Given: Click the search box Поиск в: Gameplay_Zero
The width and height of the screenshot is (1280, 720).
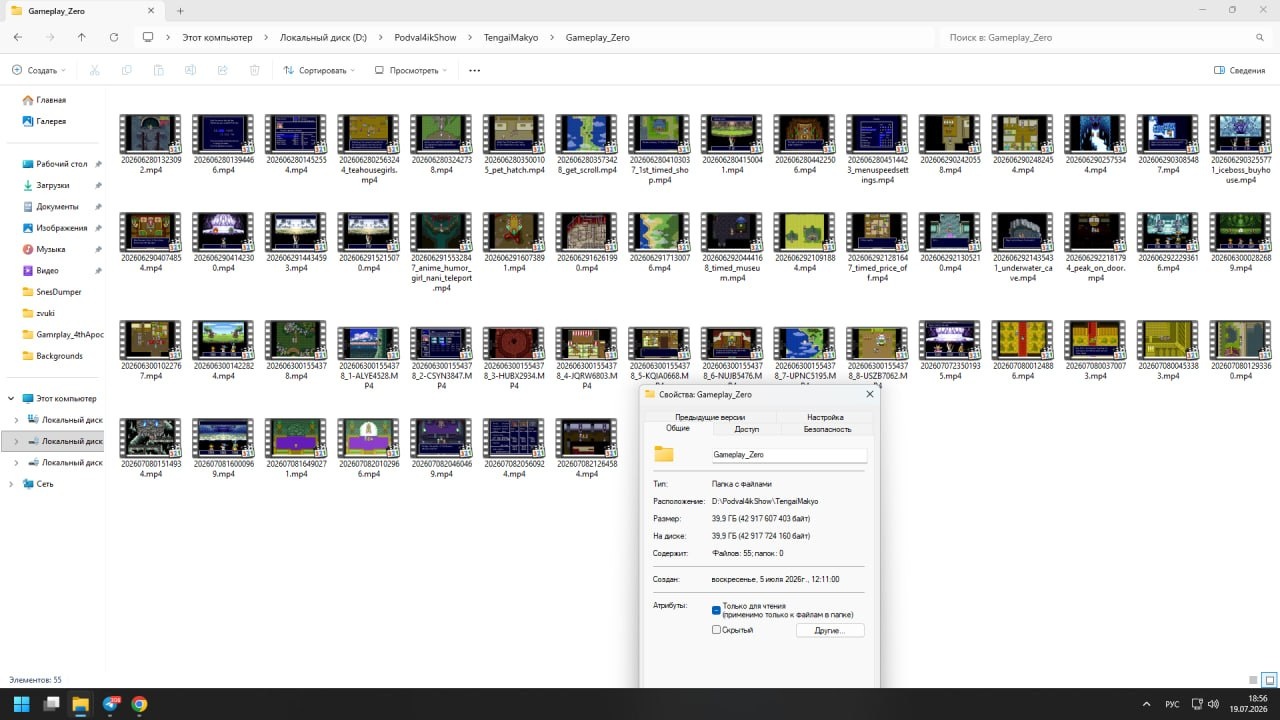Looking at the screenshot, I should point(1107,38).
